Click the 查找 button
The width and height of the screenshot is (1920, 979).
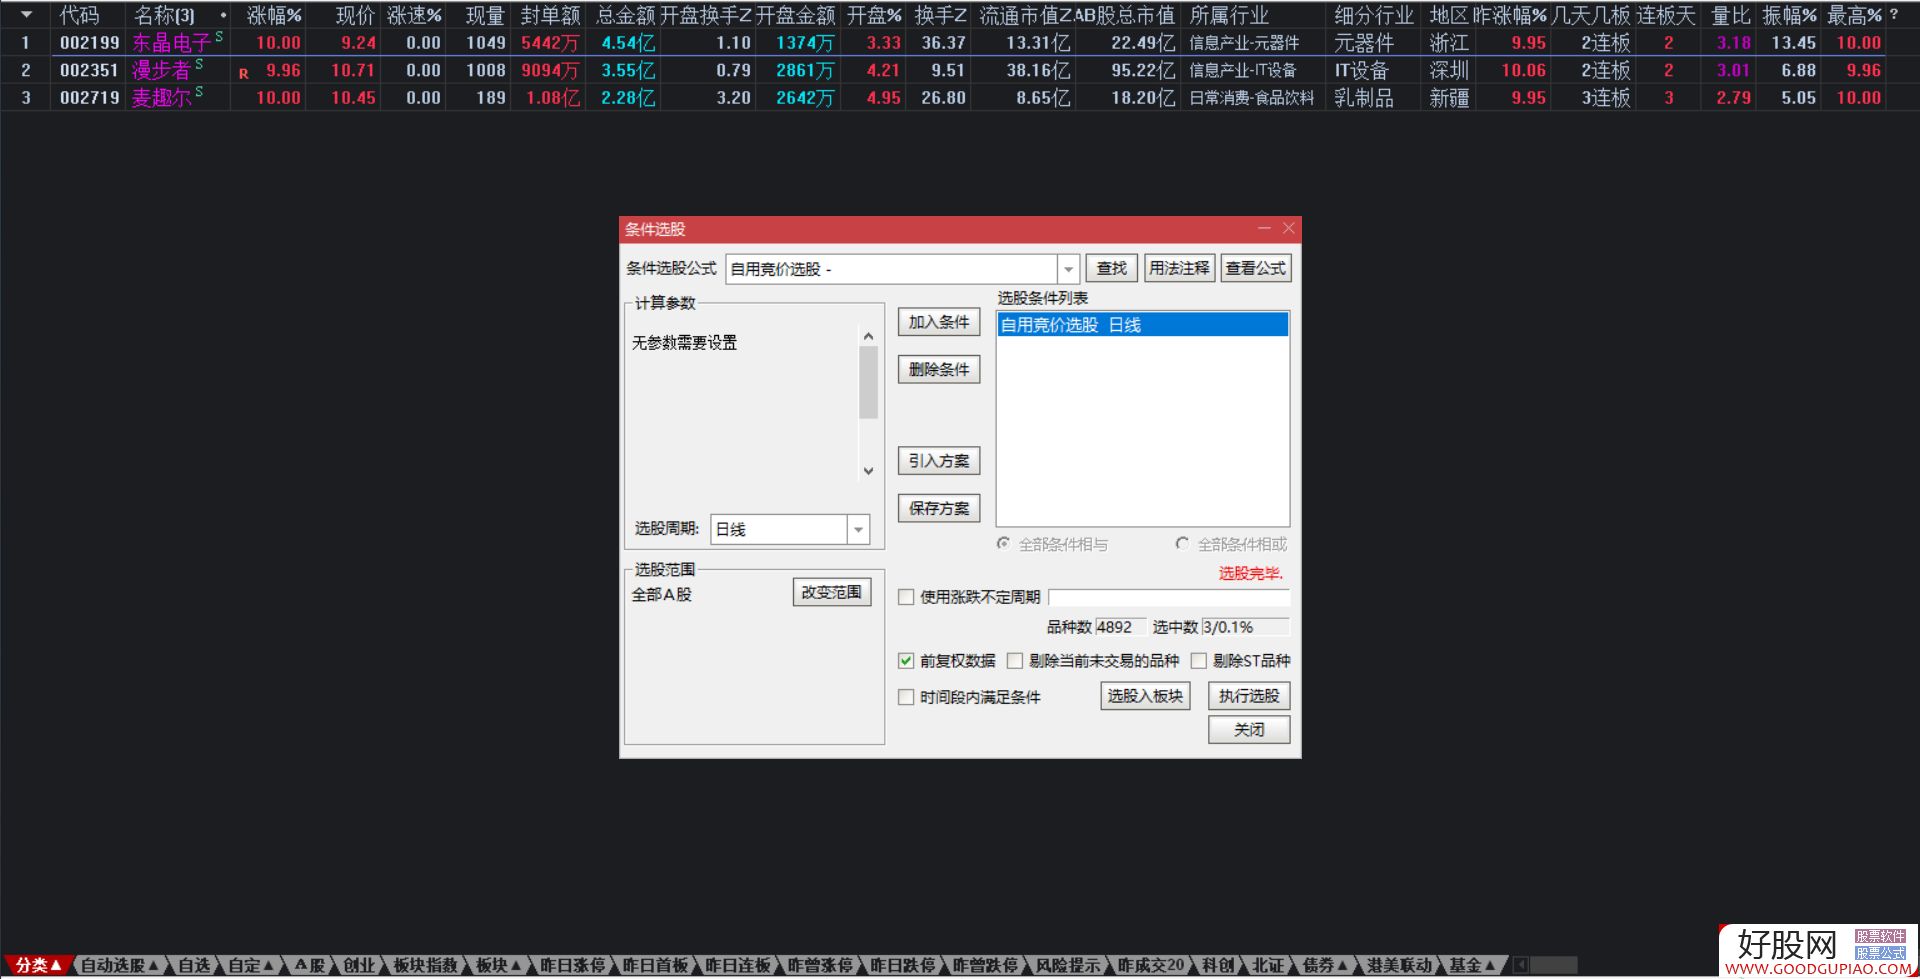(1111, 268)
